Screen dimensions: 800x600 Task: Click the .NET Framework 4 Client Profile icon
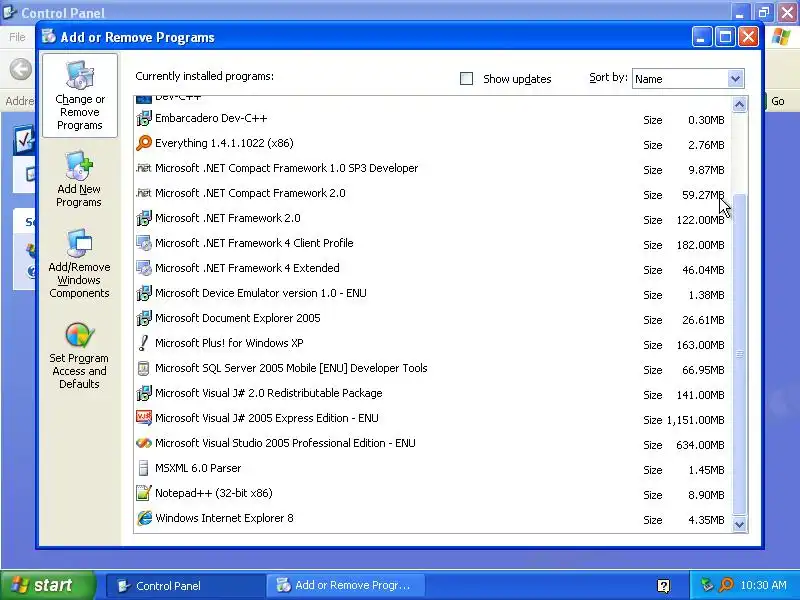144,243
